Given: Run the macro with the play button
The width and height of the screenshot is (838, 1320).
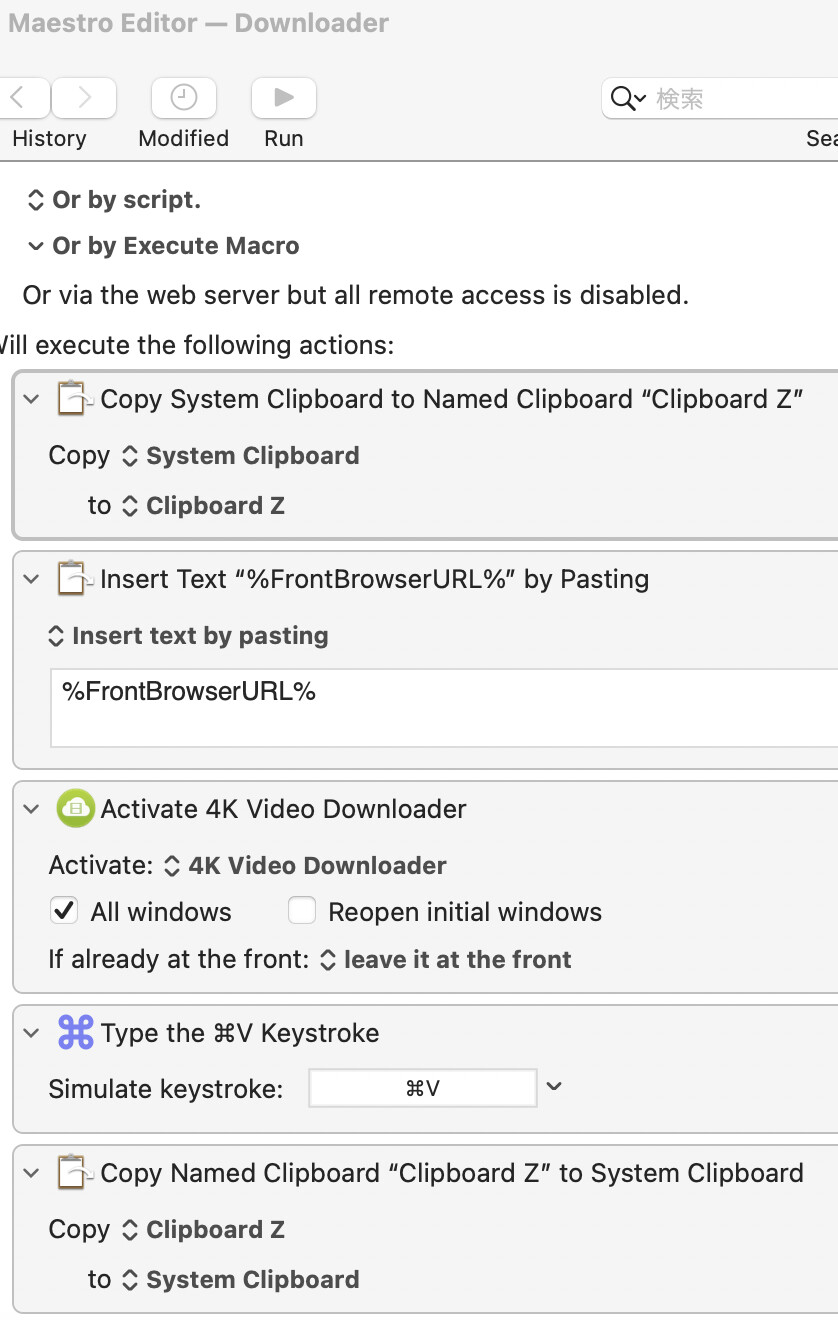Looking at the screenshot, I should point(284,97).
